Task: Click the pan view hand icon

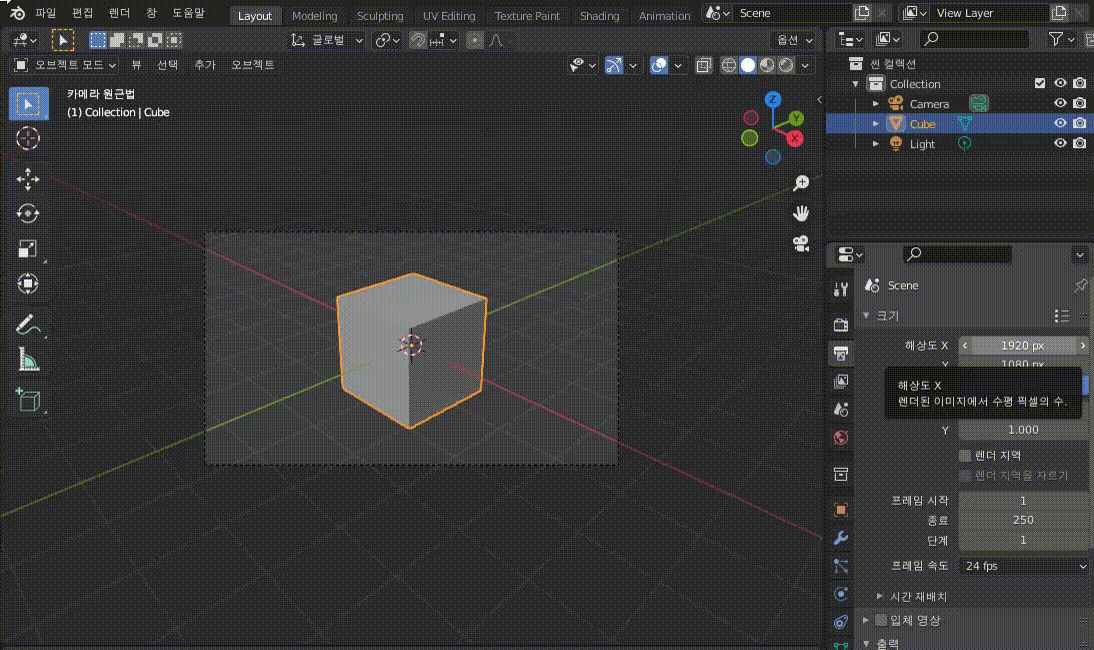Action: [801, 213]
